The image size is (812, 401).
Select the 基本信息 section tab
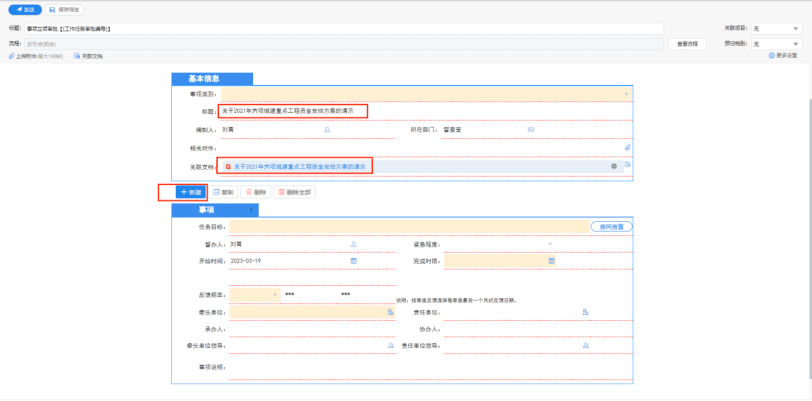(212, 79)
